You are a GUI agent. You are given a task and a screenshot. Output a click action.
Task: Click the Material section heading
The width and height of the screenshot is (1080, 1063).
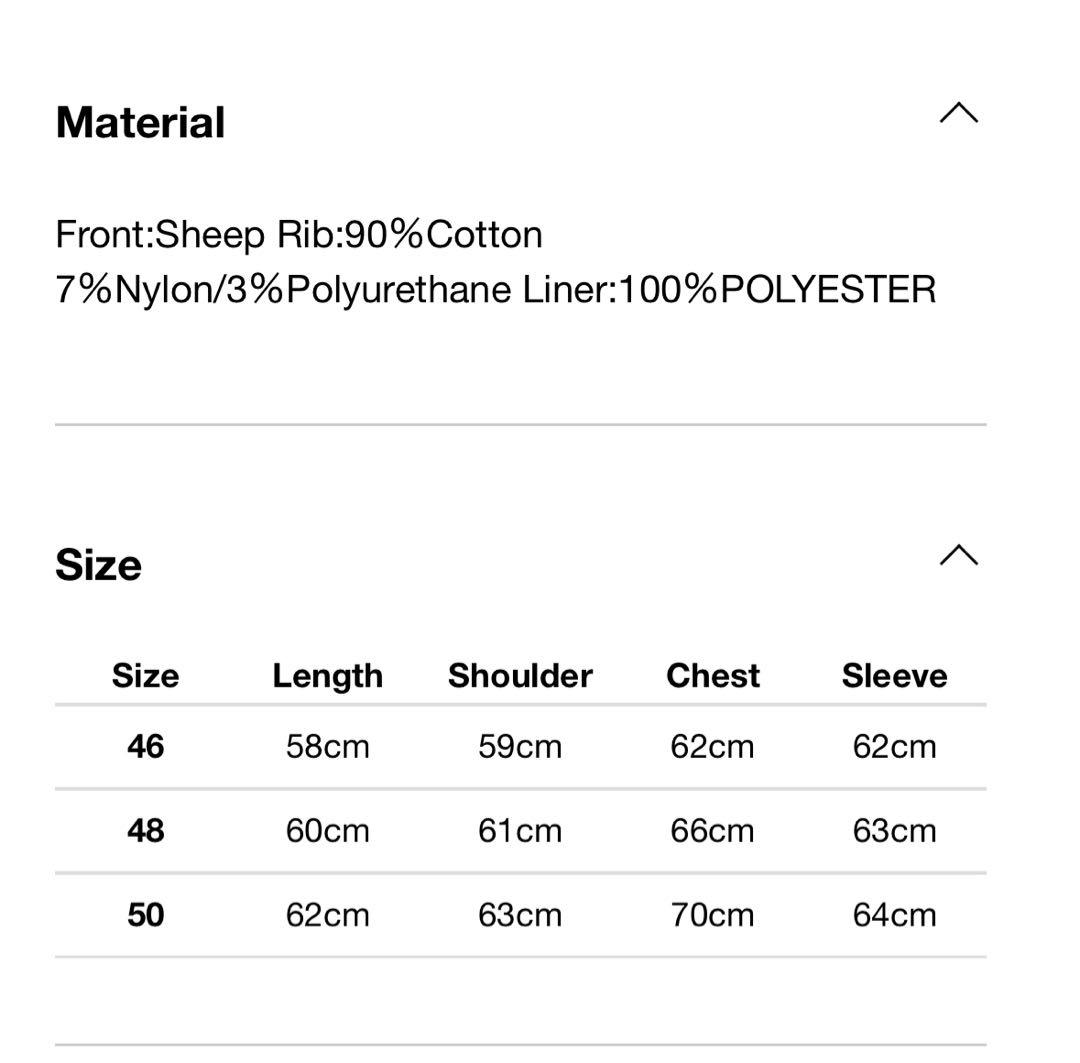[x=140, y=123]
